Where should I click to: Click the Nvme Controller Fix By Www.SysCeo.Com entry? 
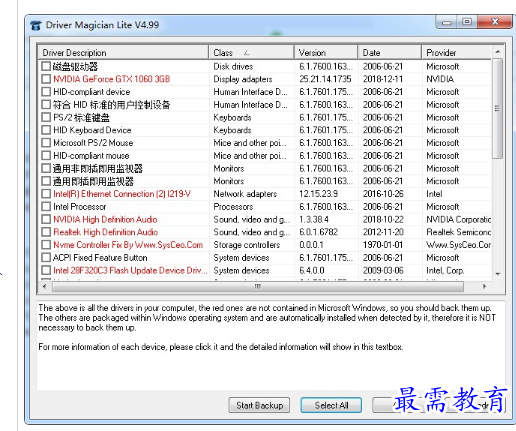(x=128, y=245)
